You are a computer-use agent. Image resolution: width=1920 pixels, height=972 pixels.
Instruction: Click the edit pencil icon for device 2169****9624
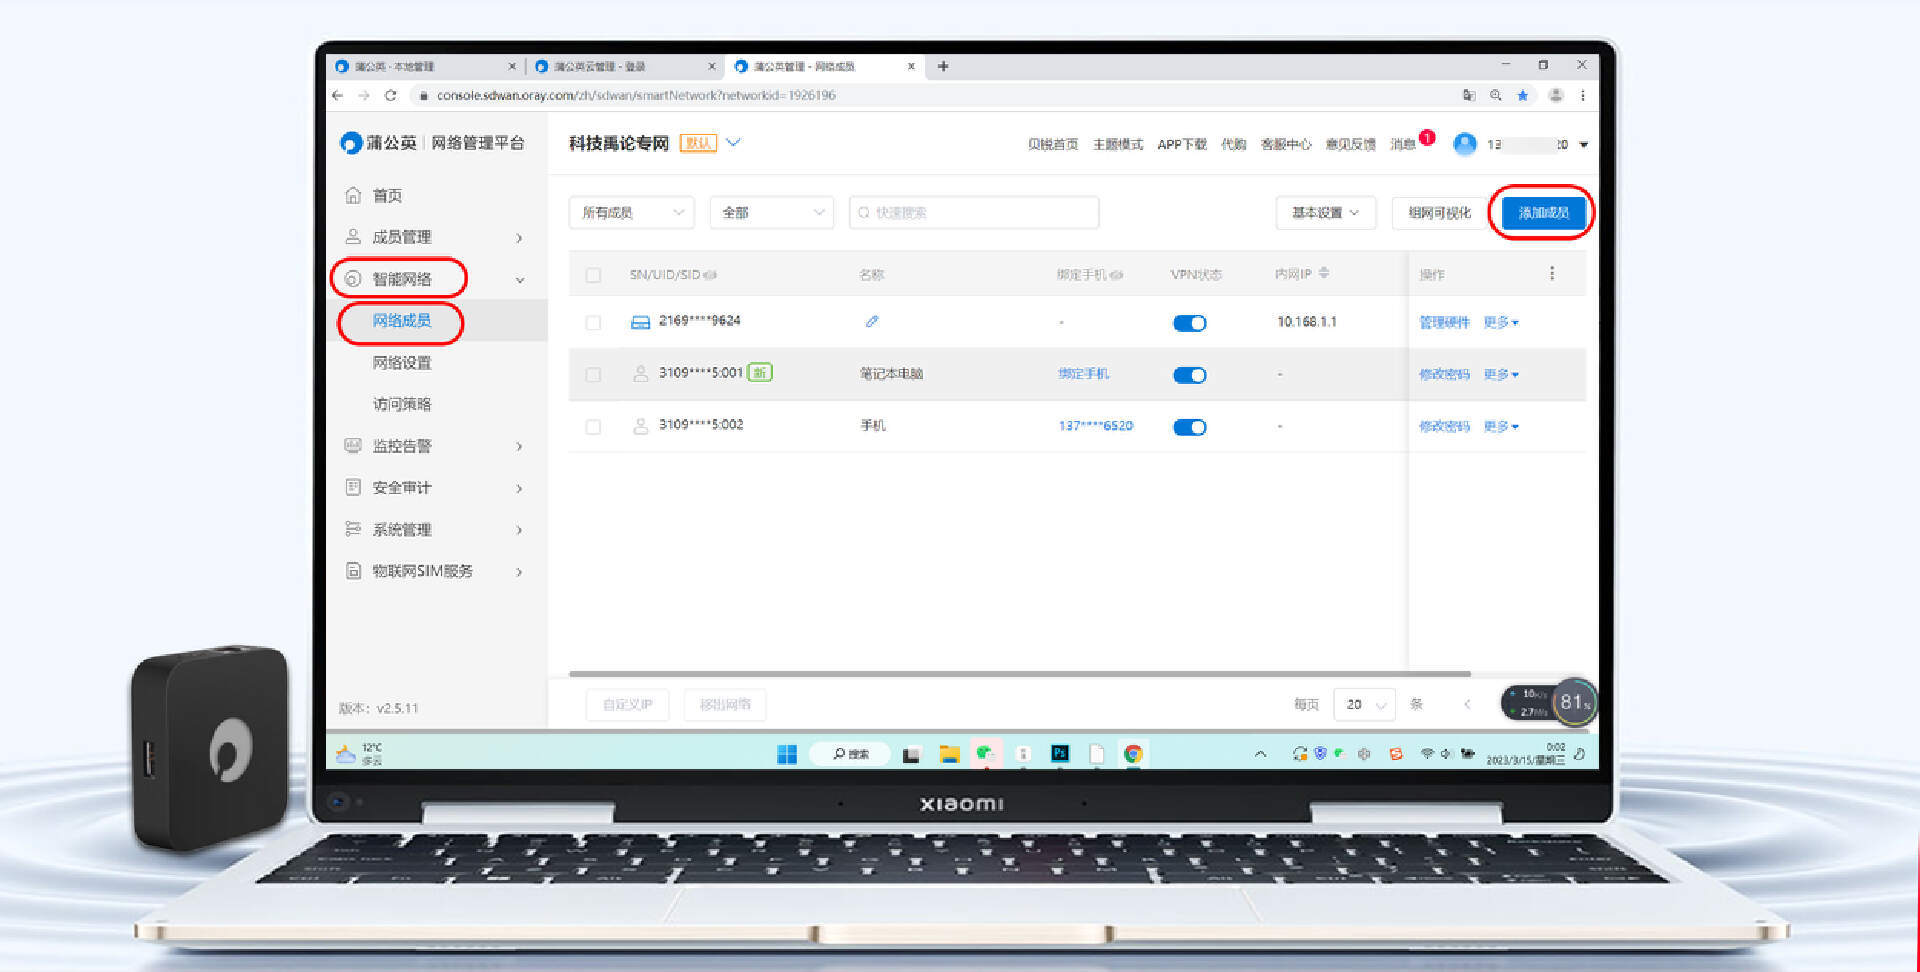coord(871,322)
